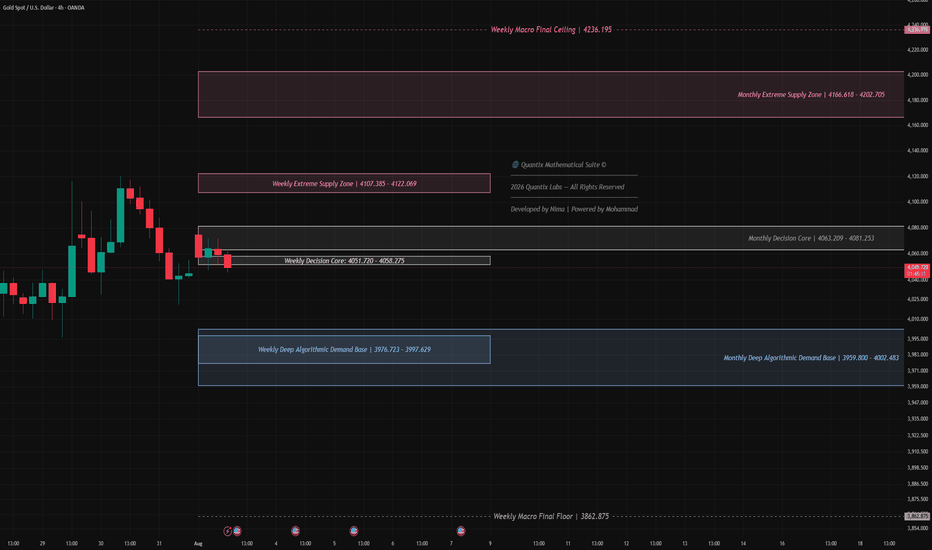Click the 4,025.000 price scale value
This screenshot has height=550, width=932.
point(917,299)
